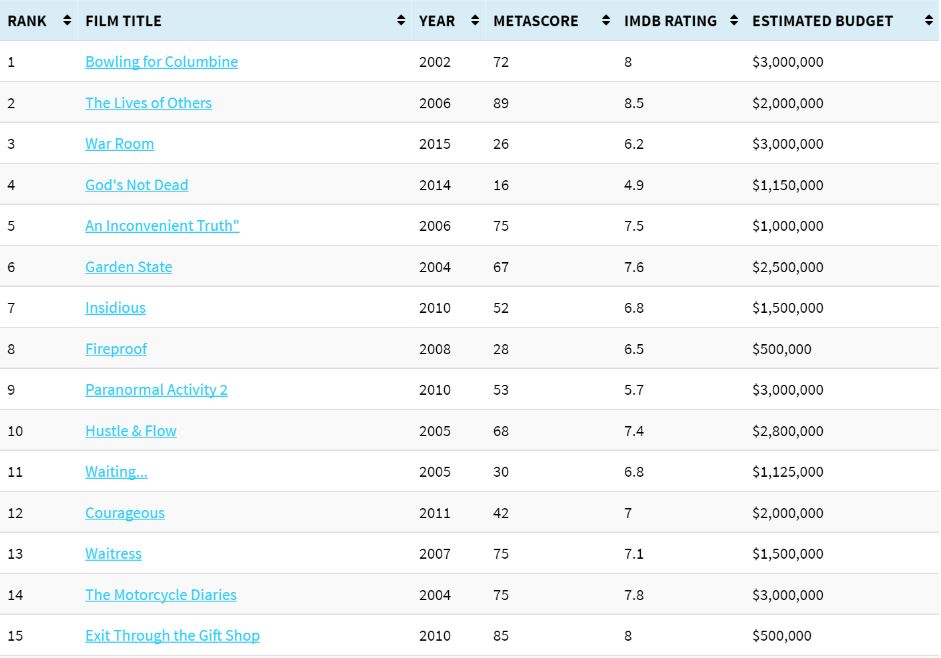Click the Estimated Budget sort arrows icon

(930, 21)
